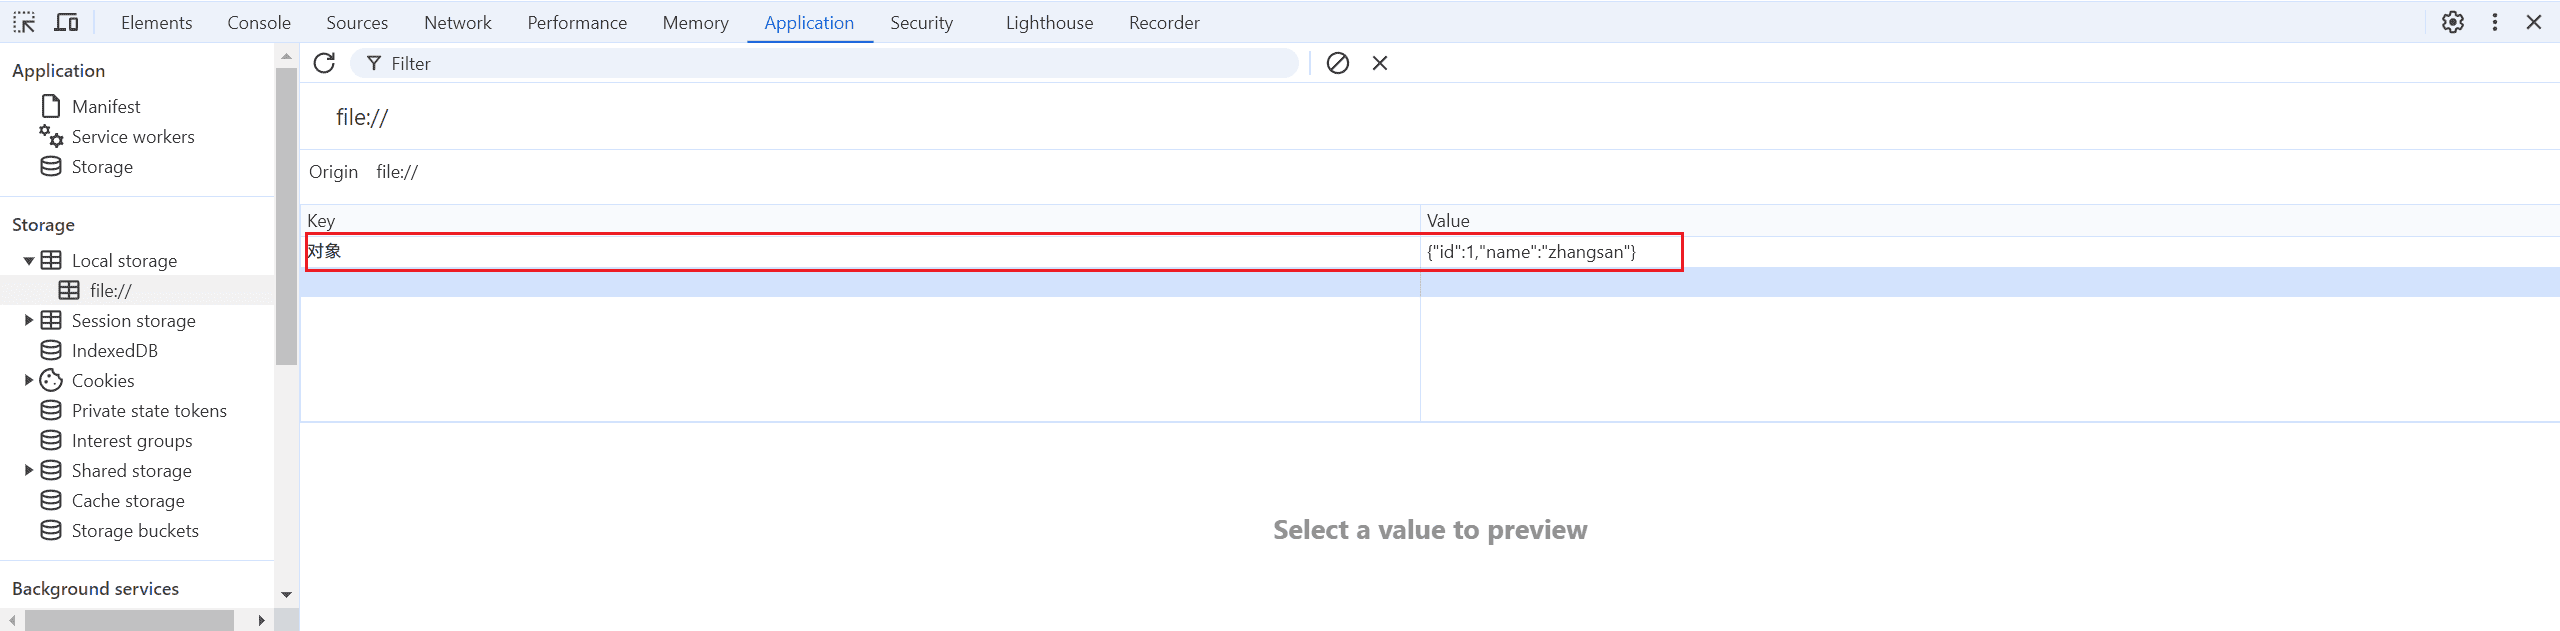Open Service workers in the sidebar
The image size is (2560, 631).
pyautogui.click(x=133, y=136)
